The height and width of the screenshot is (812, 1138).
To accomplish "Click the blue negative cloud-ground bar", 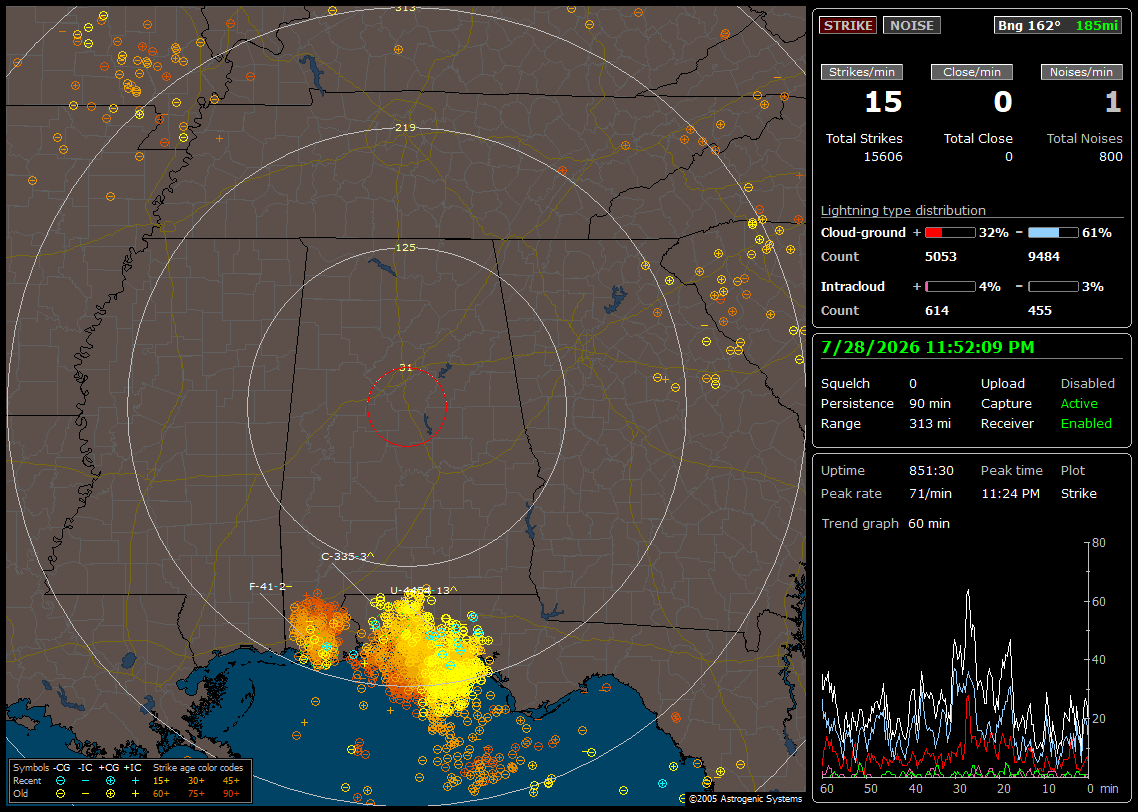I will click(x=1053, y=233).
